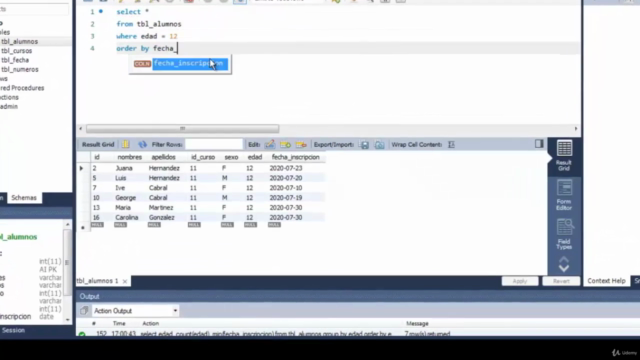640x360 pixels.
Task: Select the tbl_alumnos 1 result tab
Action: click(98, 281)
